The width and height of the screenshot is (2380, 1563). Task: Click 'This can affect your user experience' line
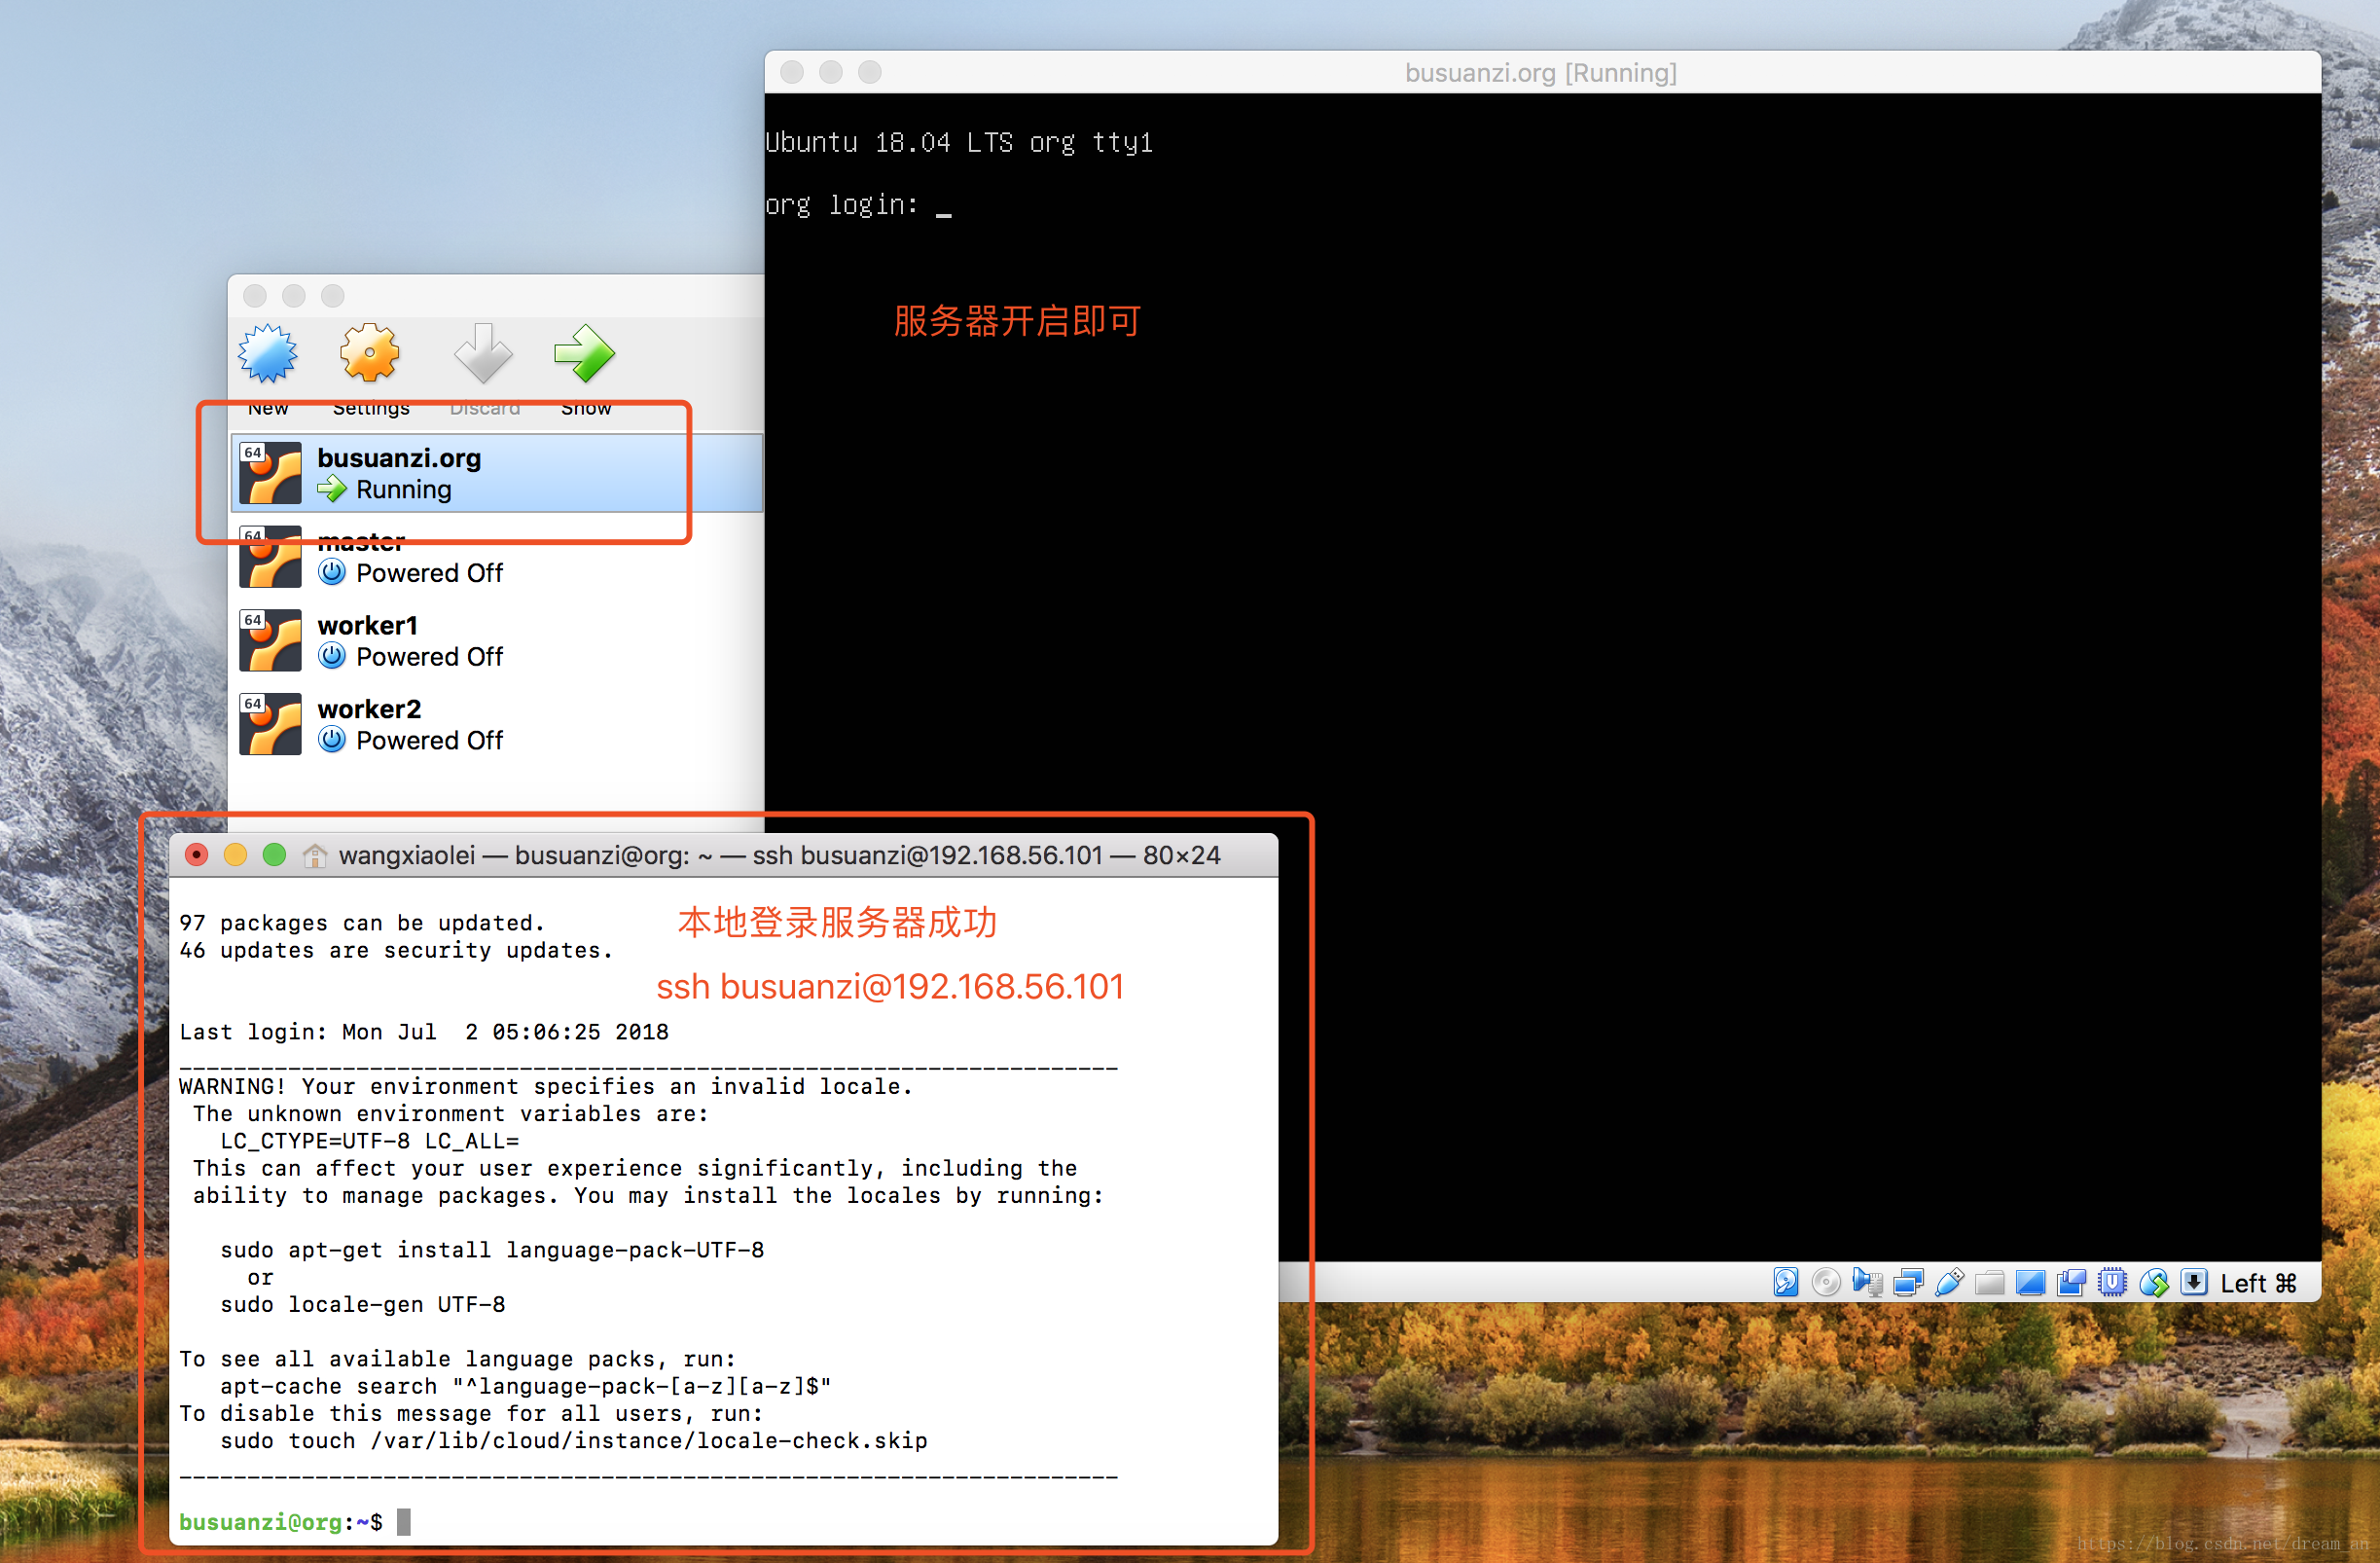coord(635,1168)
